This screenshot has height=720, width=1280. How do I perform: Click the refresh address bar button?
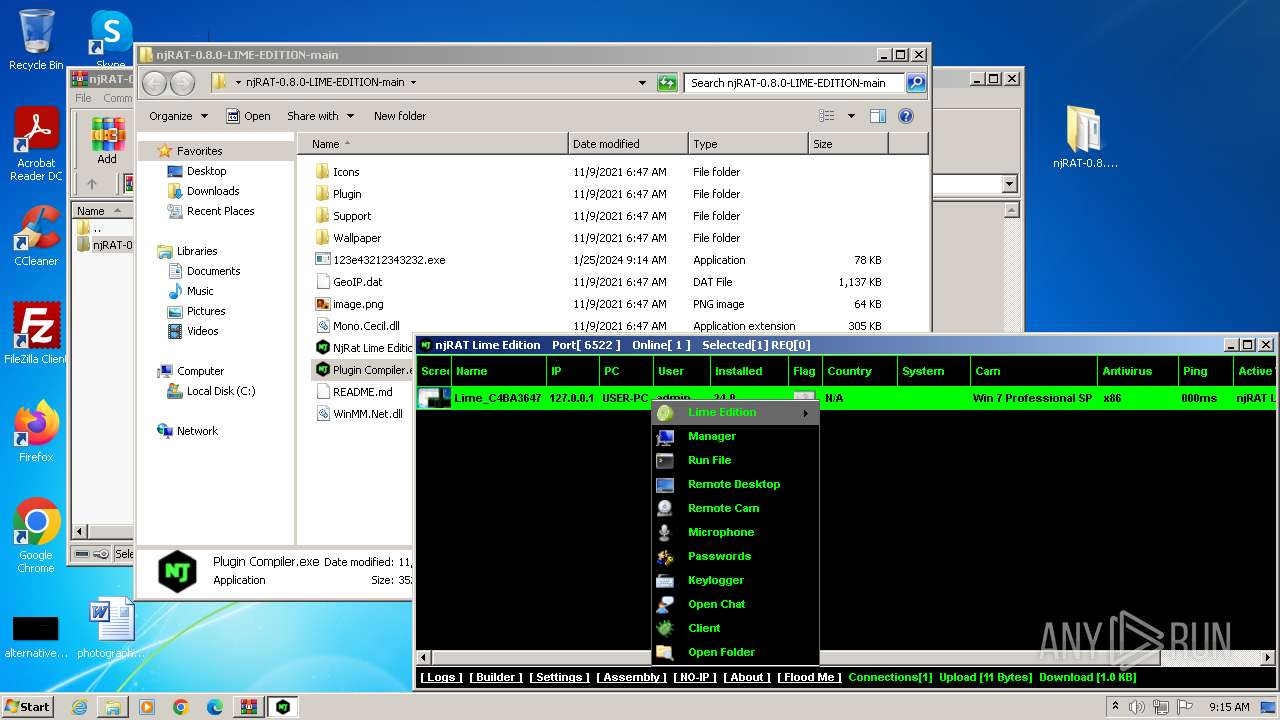pos(667,83)
